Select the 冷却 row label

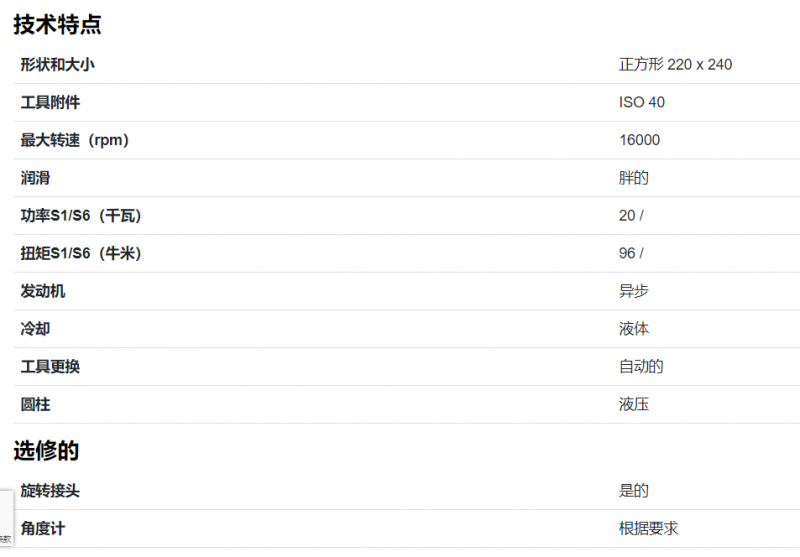(x=35, y=329)
